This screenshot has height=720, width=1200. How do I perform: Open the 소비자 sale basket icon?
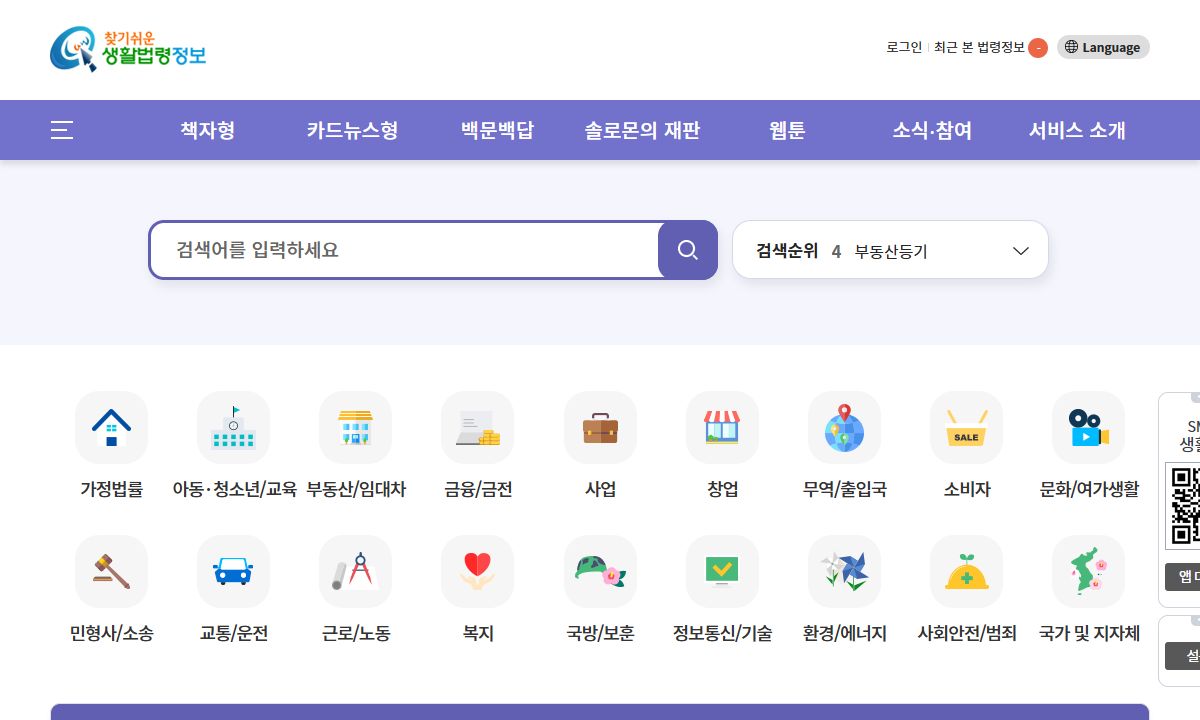point(966,428)
